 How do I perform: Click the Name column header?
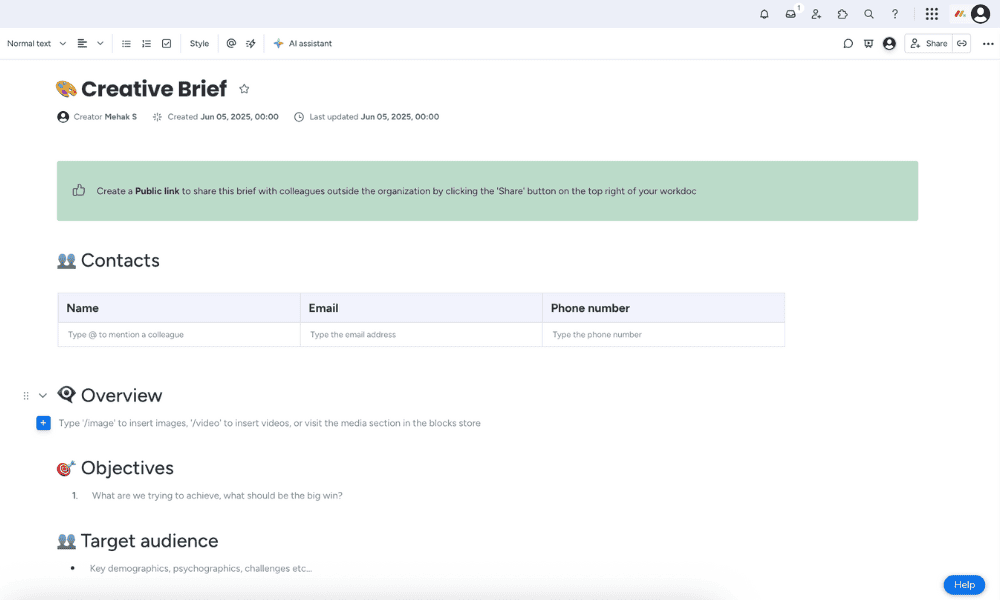point(179,308)
